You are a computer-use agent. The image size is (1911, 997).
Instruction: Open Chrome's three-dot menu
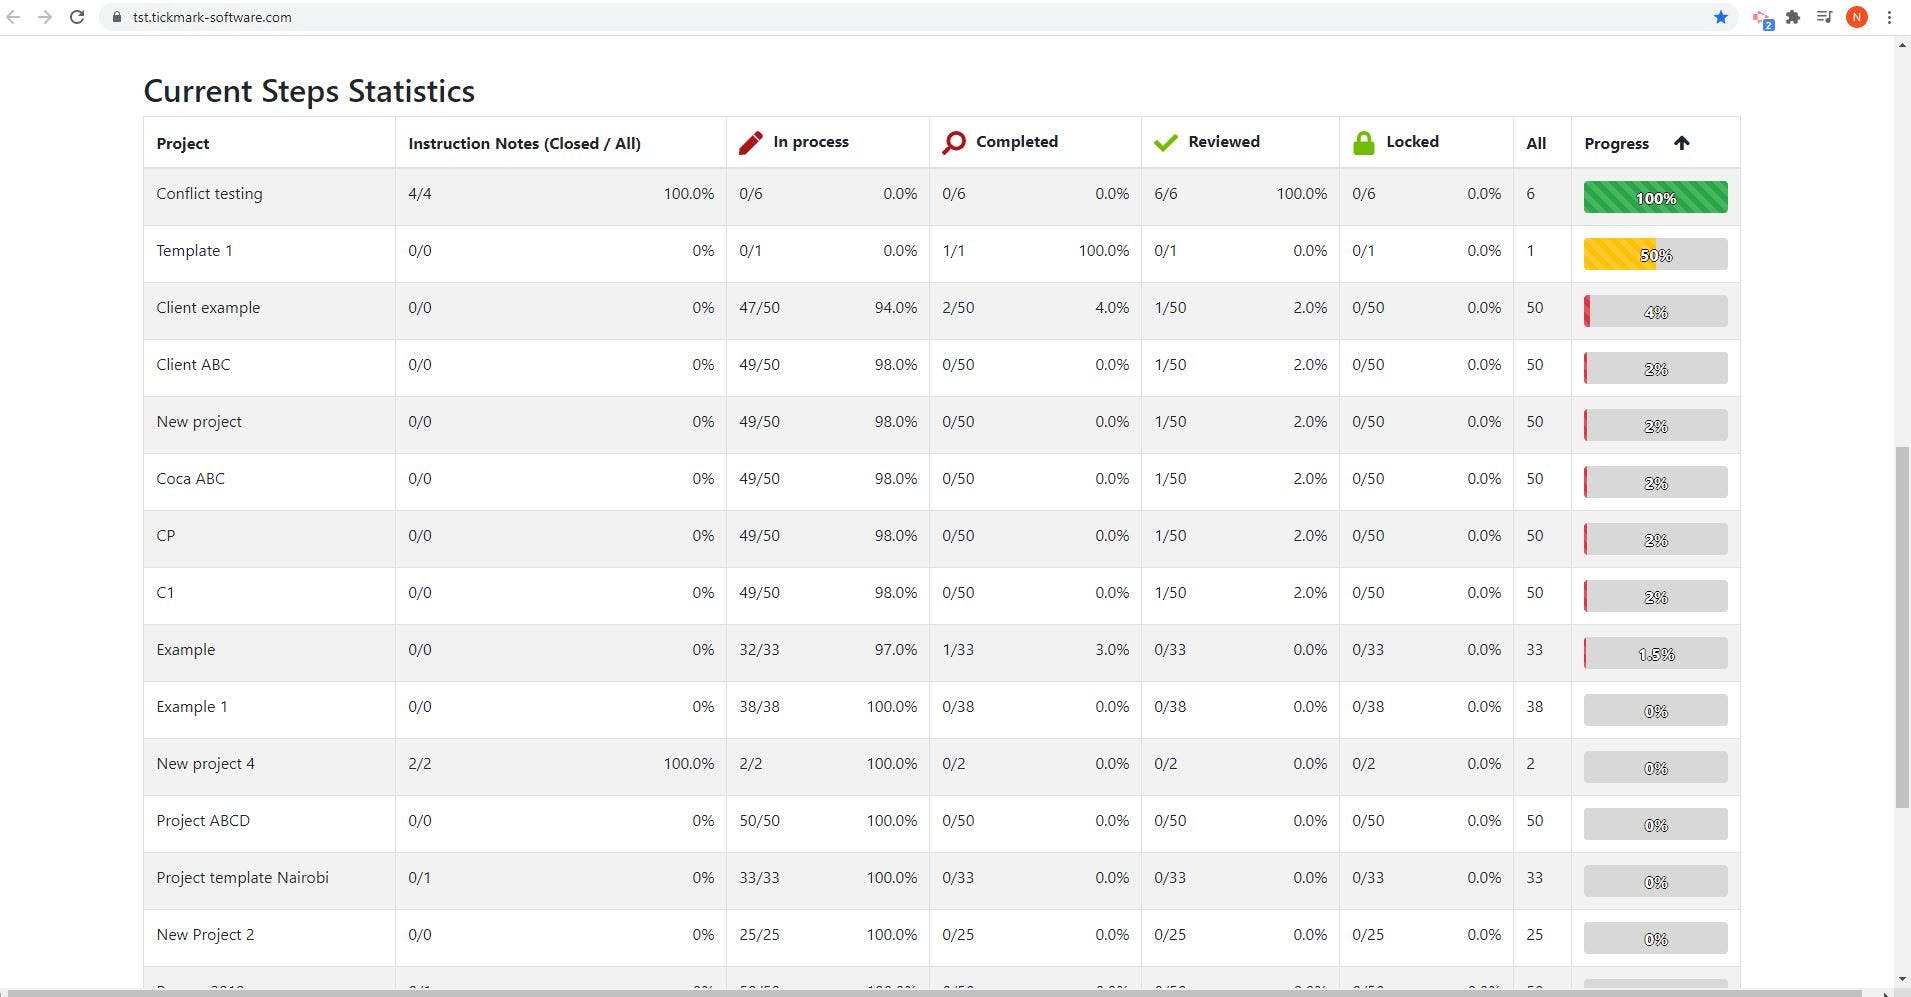(1889, 17)
